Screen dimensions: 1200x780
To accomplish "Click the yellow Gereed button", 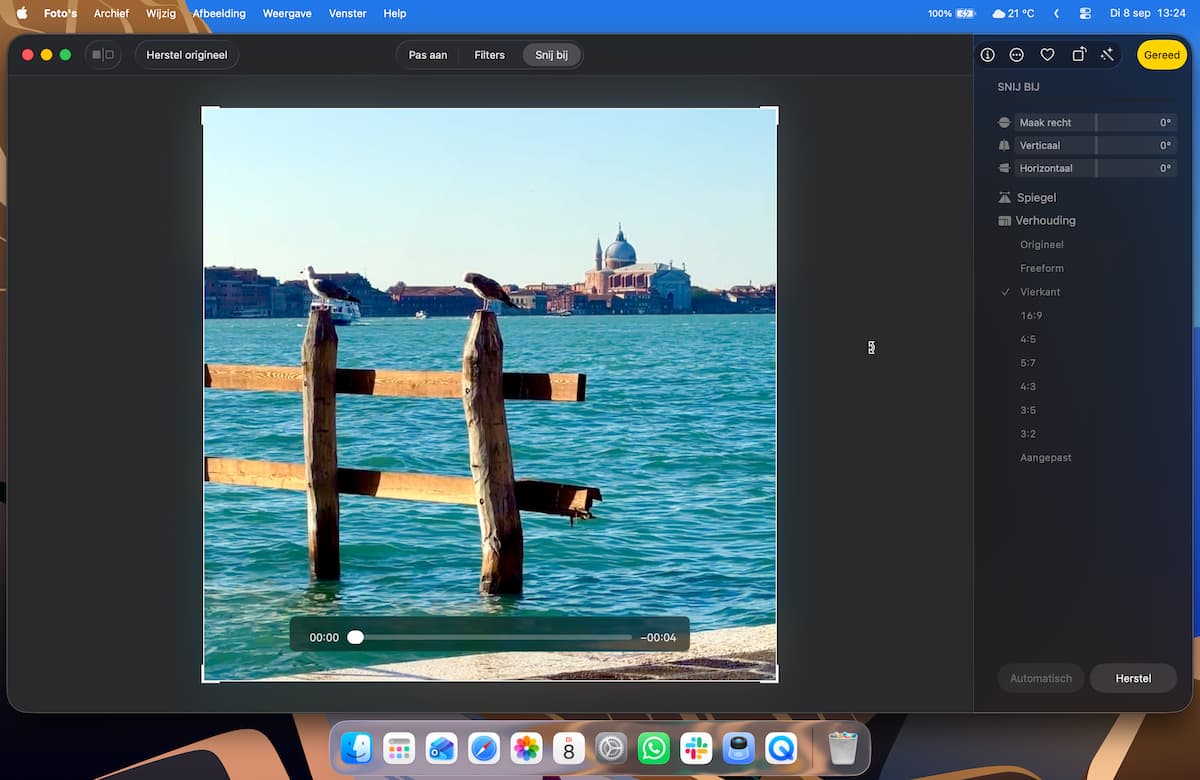I will pos(1162,55).
